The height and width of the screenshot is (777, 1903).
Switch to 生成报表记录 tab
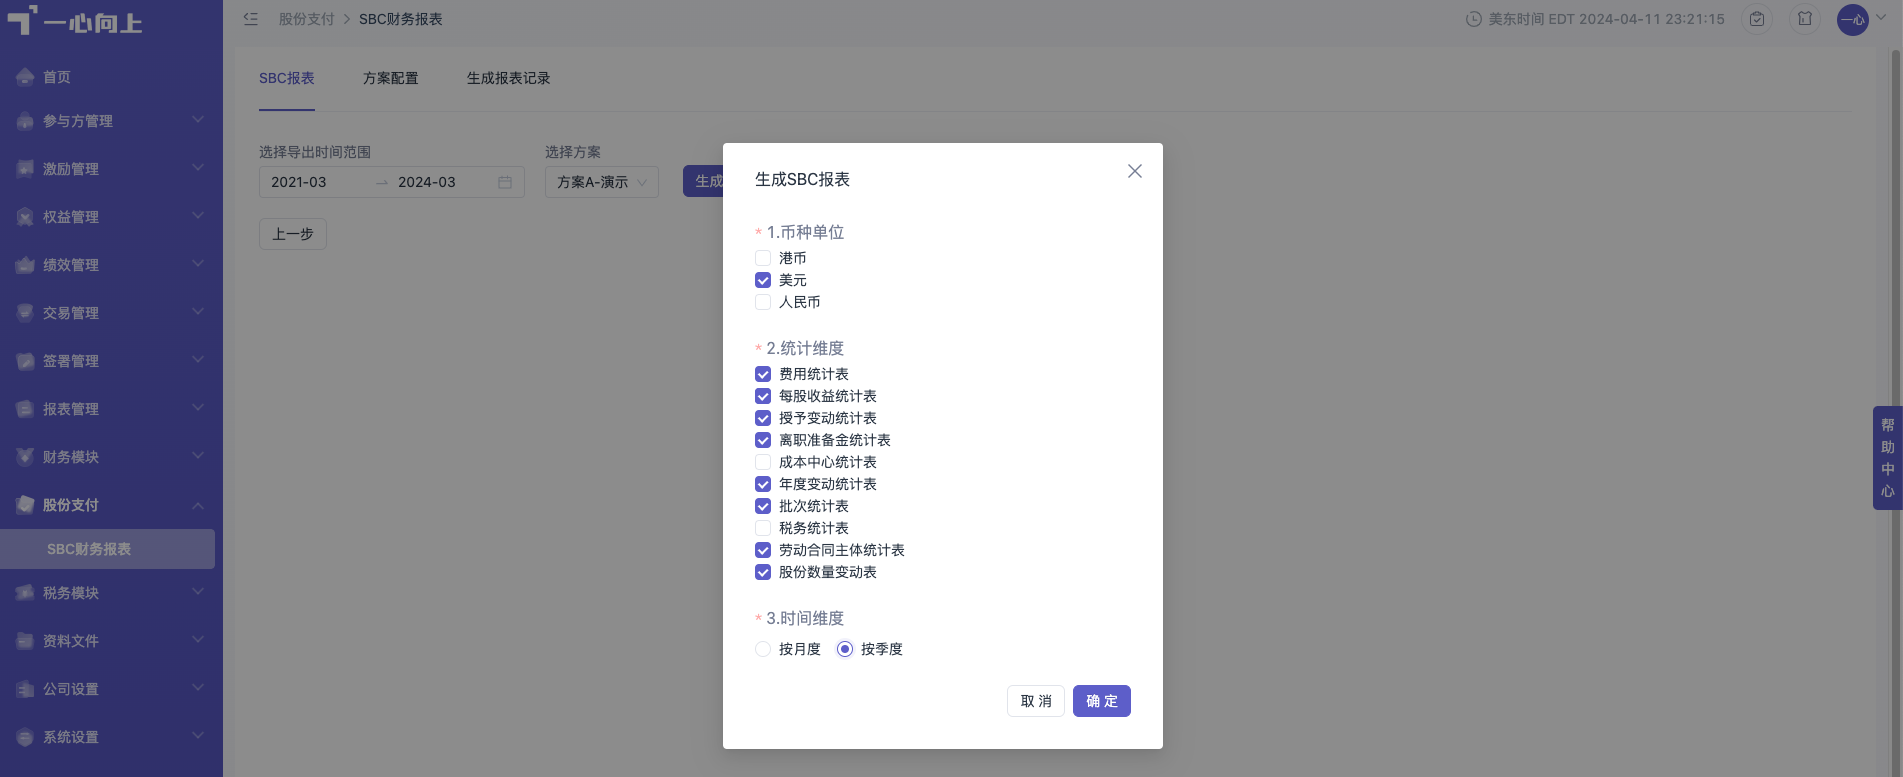508,78
